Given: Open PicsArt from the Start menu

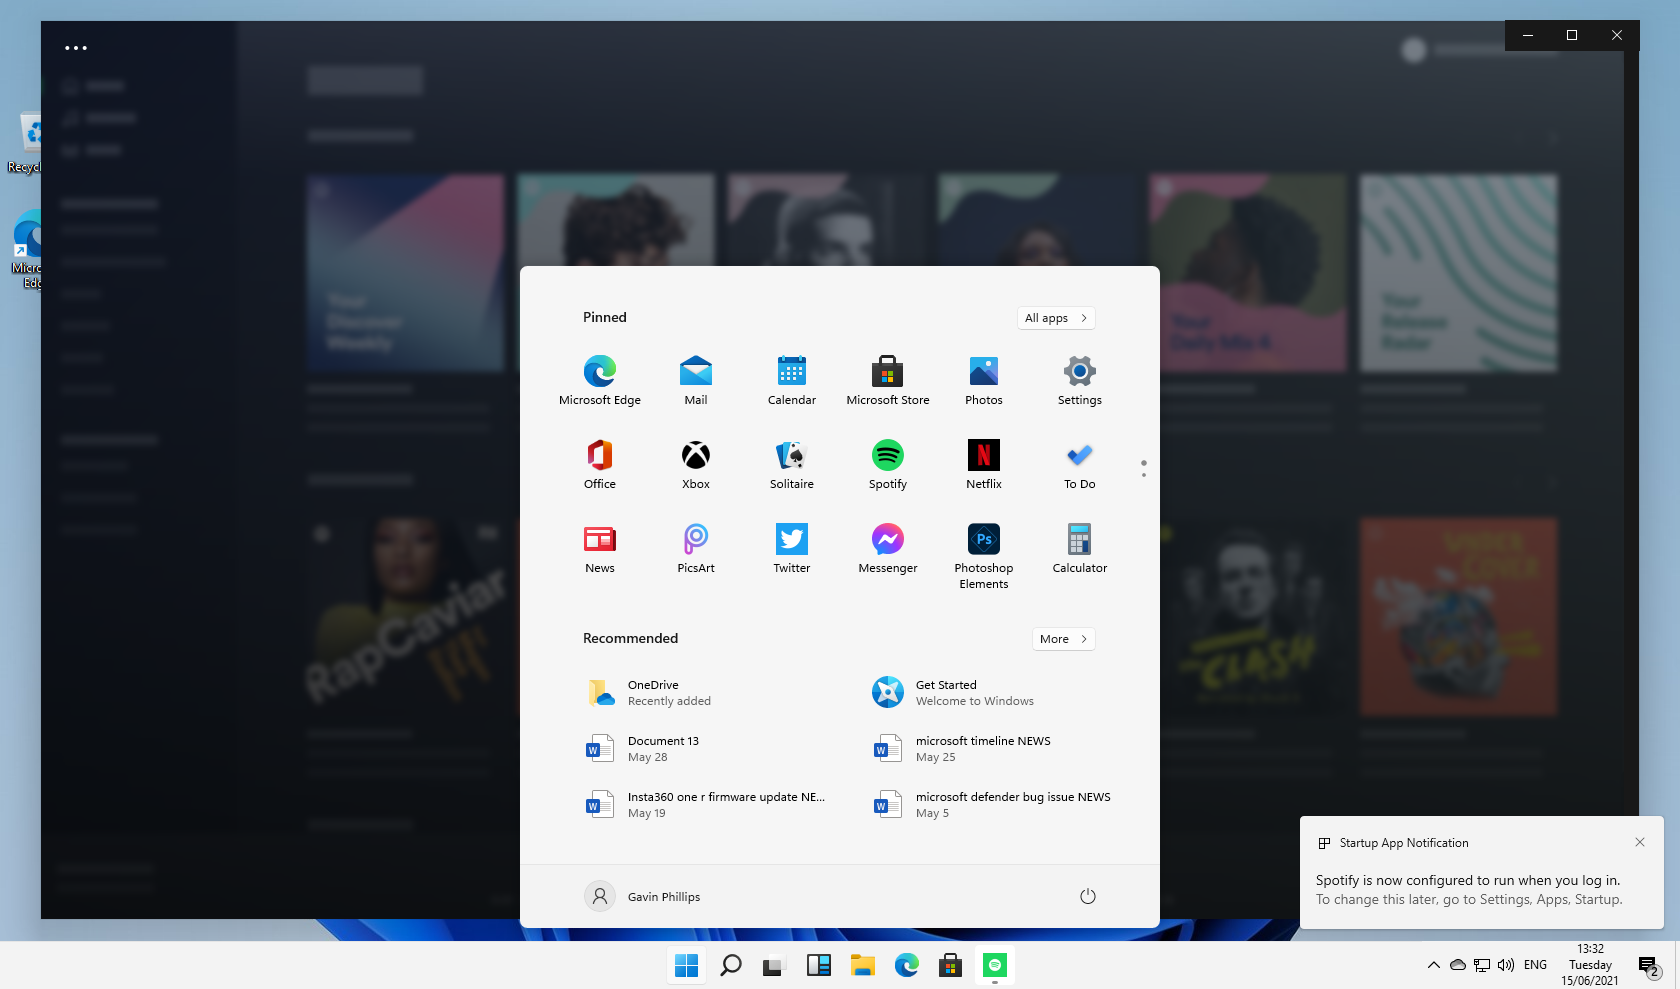Looking at the screenshot, I should [695, 548].
